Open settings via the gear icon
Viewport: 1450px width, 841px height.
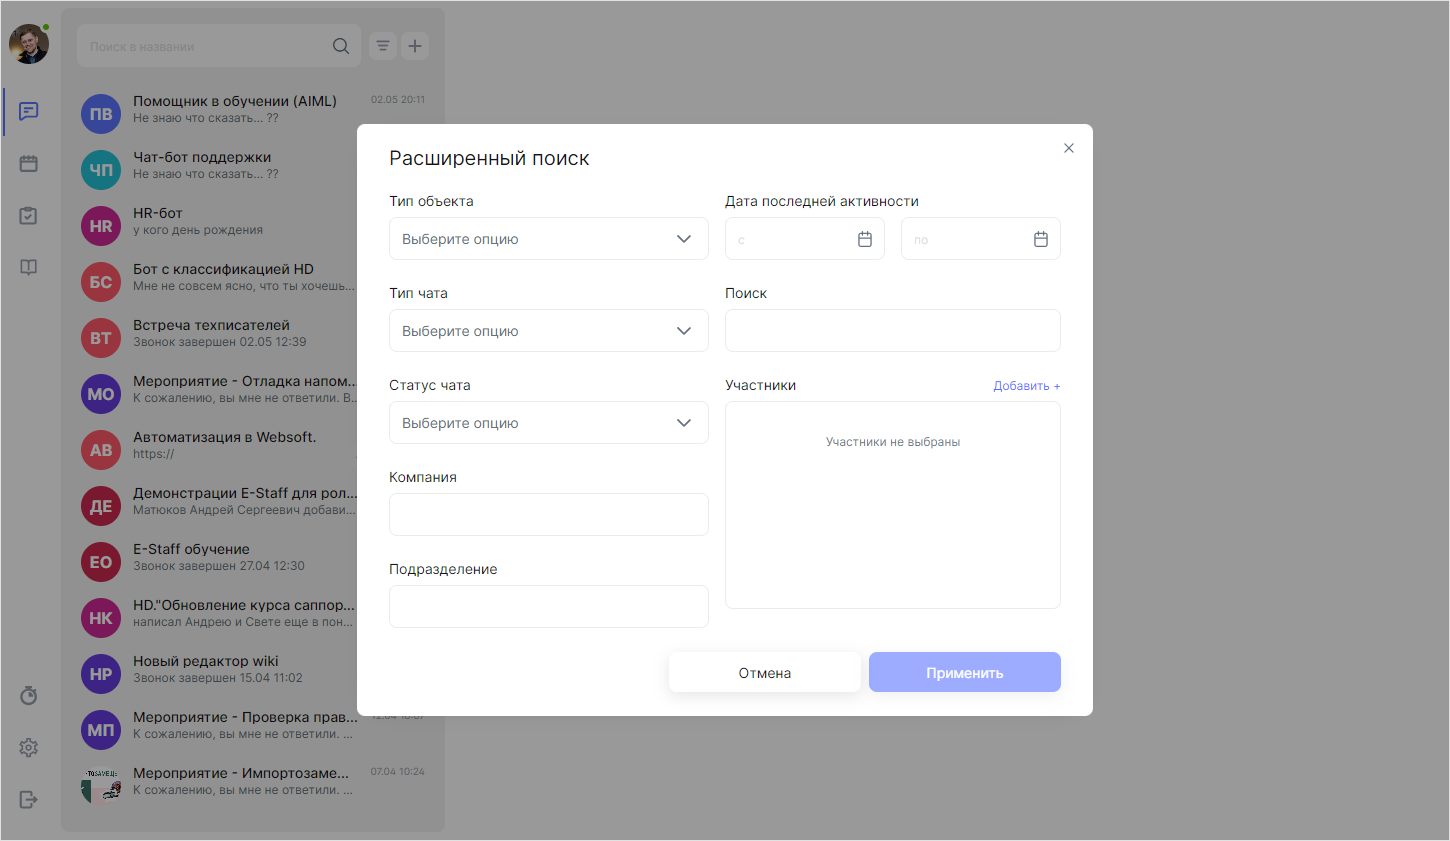tap(29, 747)
